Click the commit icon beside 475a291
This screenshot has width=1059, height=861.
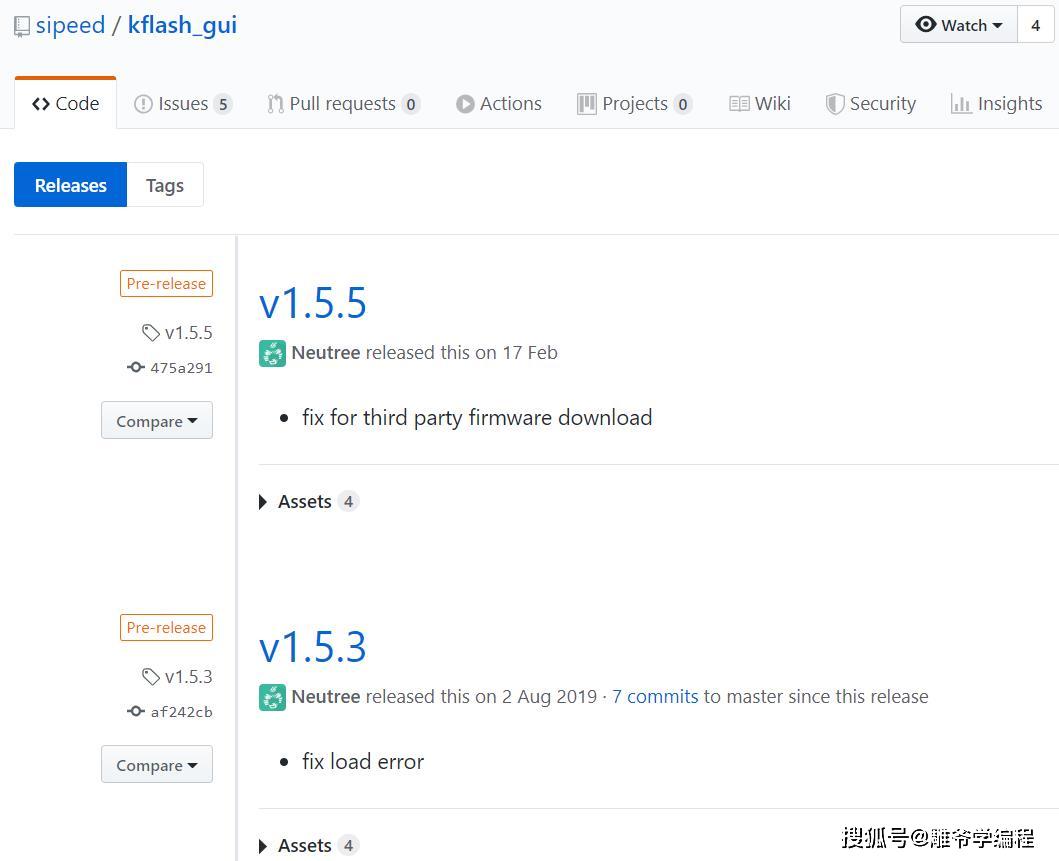click(136, 367)
